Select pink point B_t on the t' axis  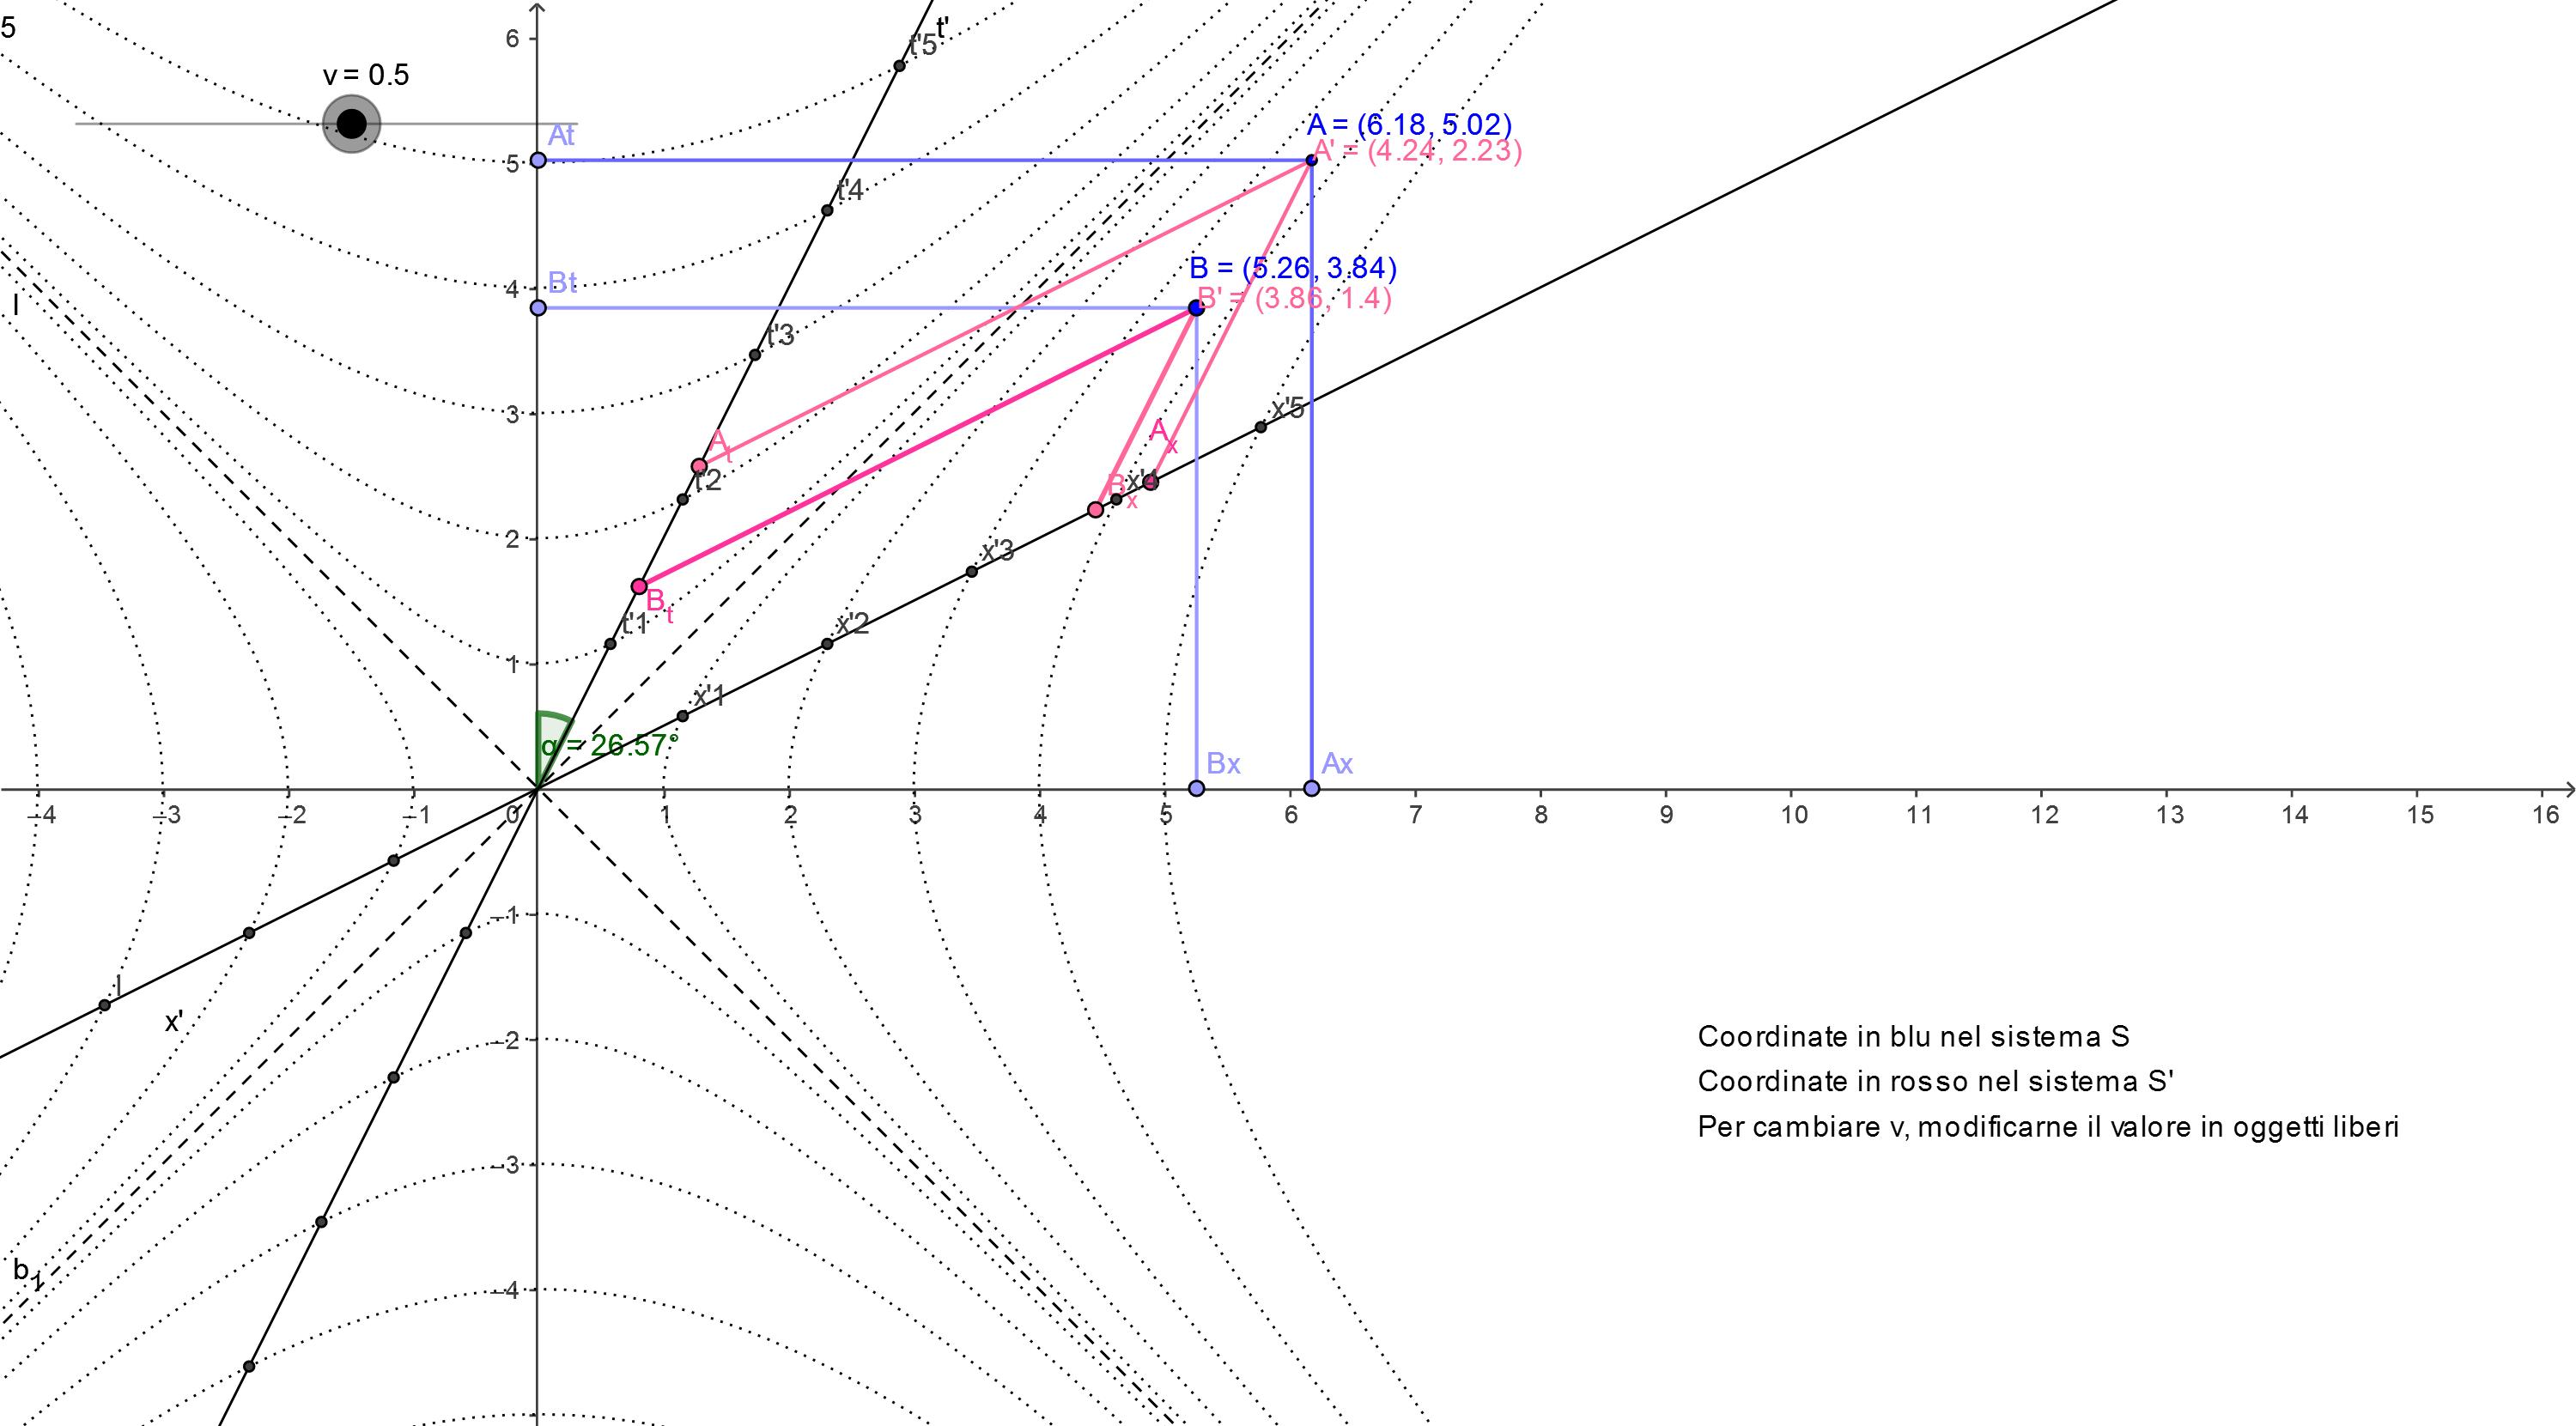tap(639, 586)
